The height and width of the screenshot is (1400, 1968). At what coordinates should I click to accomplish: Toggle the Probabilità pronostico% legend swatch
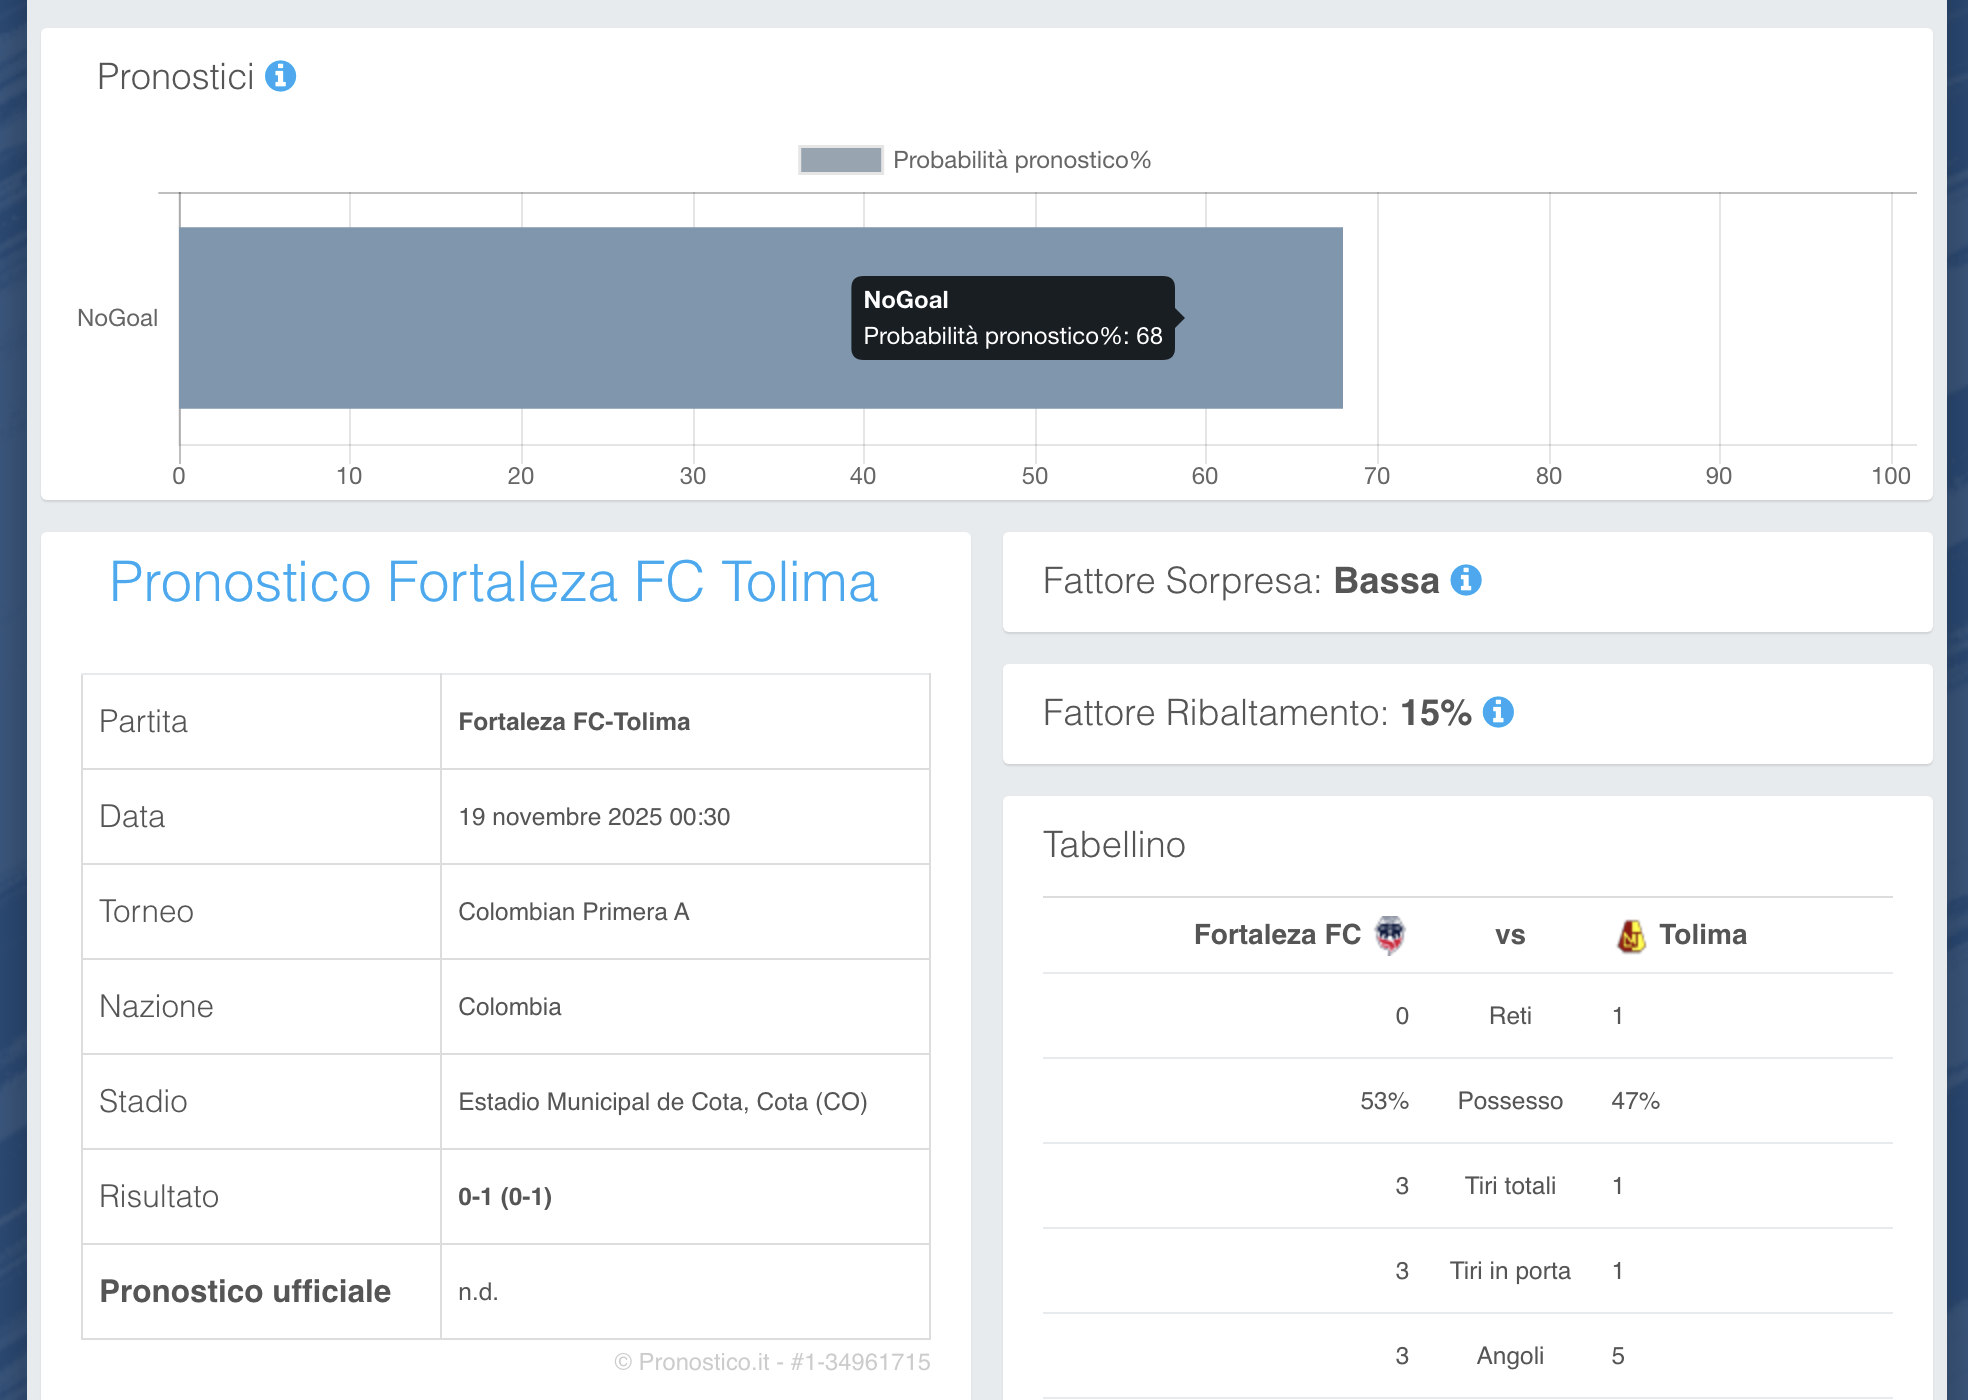tap(840, 160)
